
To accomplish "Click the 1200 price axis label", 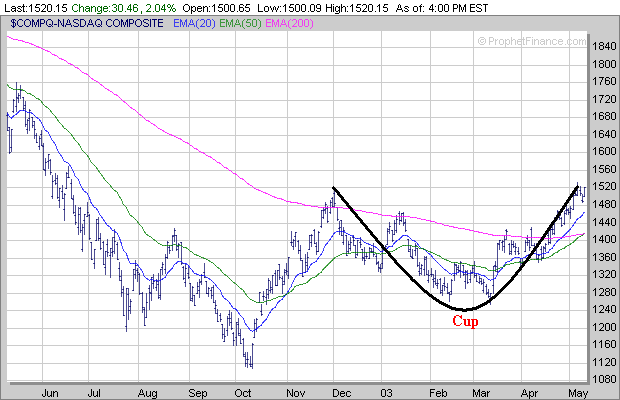I will tap(604, 327).
